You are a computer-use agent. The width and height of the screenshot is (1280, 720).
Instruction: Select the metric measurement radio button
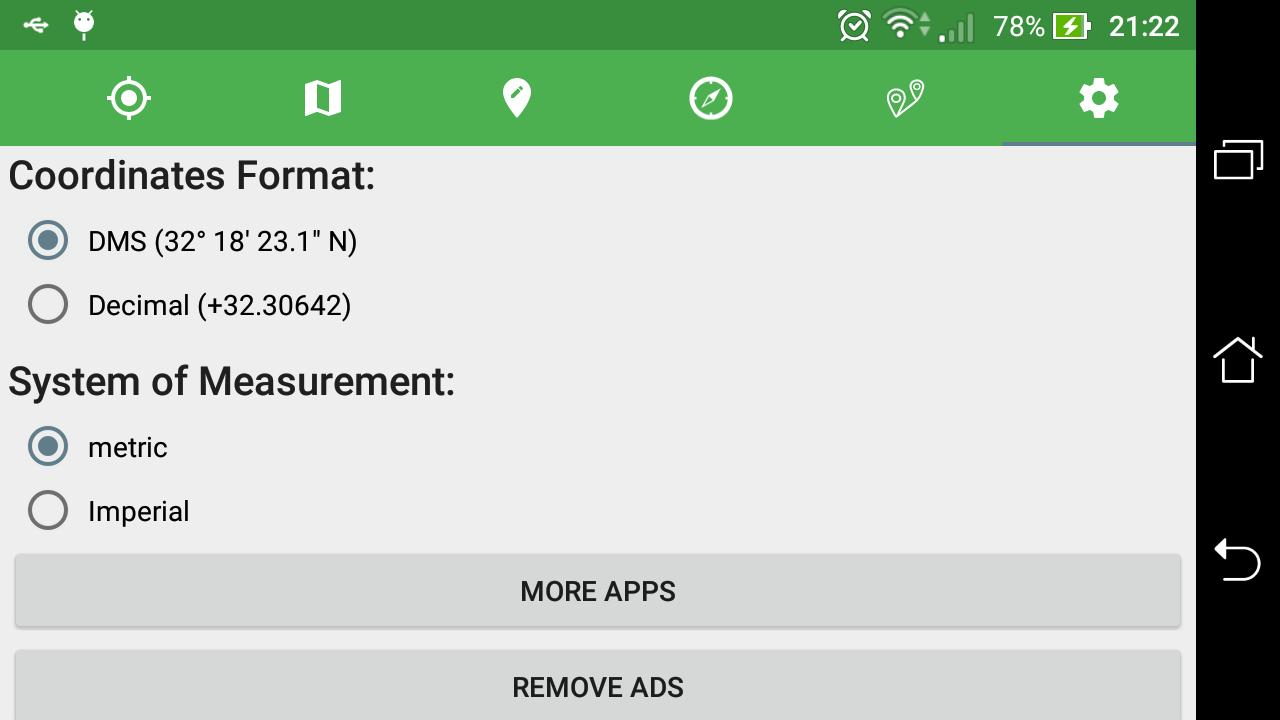click(48, 446)
